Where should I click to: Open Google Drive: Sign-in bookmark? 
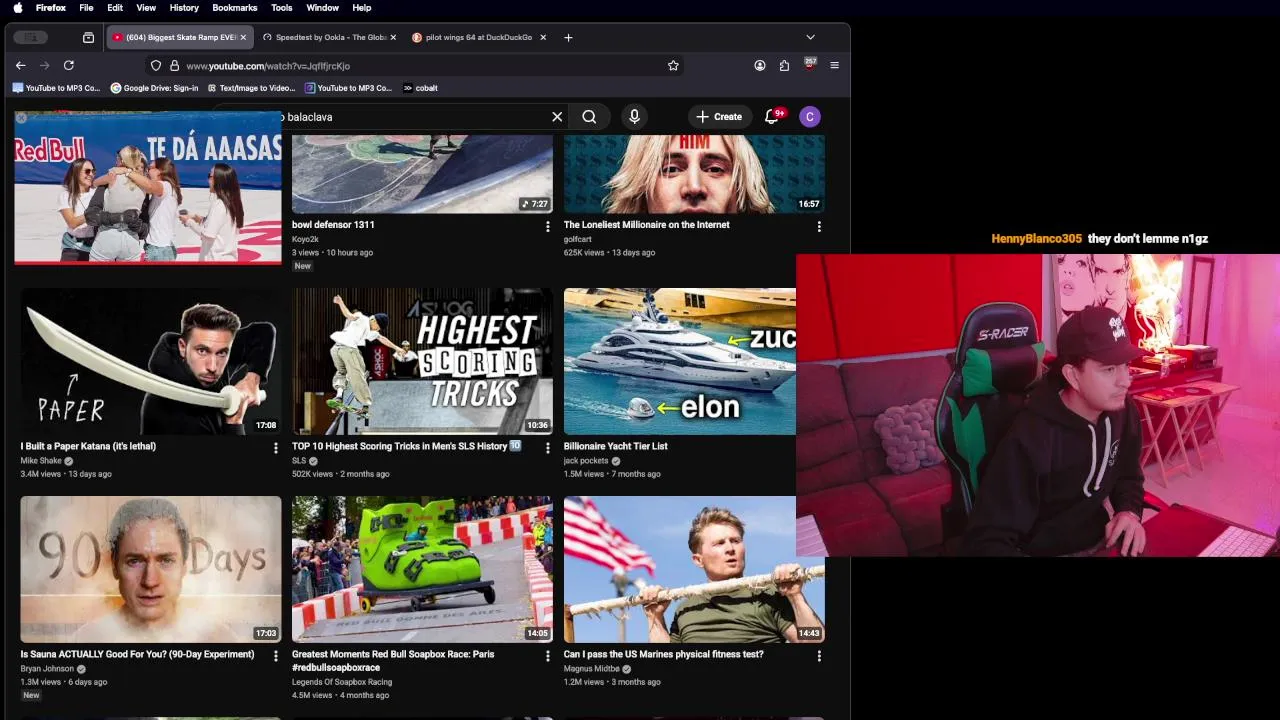(x=154, y=88)
